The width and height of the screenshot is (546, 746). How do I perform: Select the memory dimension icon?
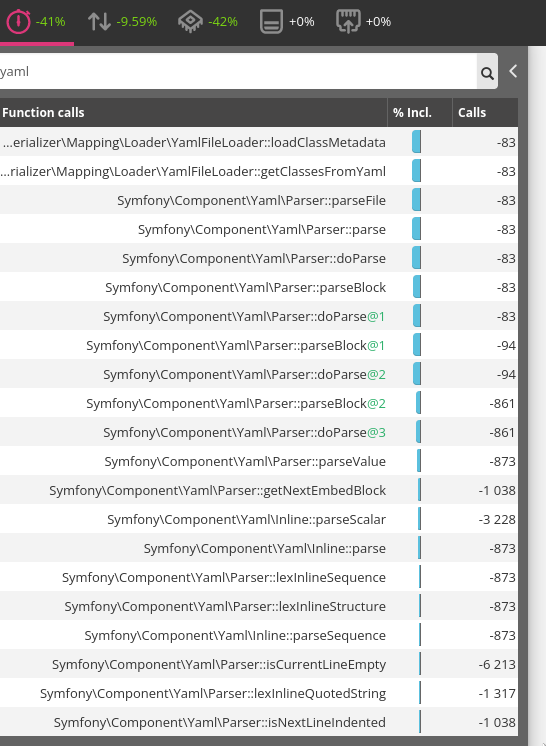tap(272, 21)
